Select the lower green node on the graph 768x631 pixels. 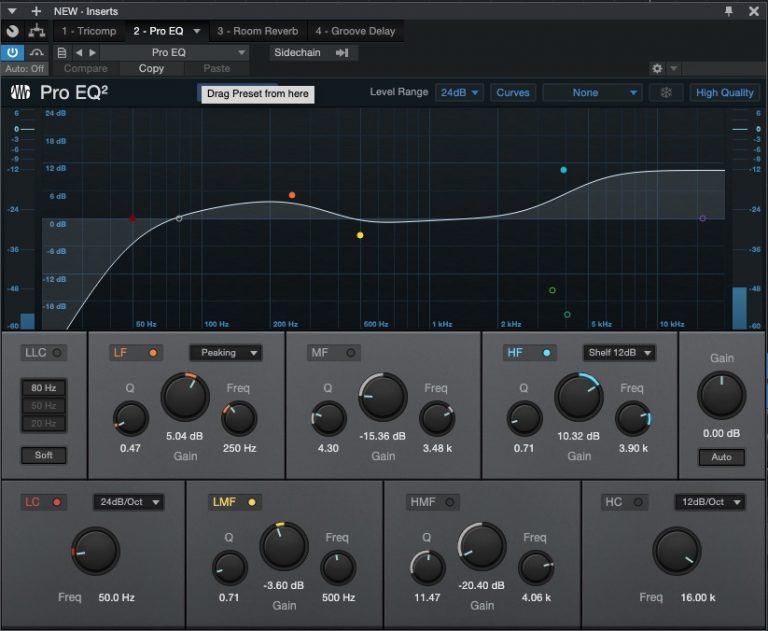(x=567, y=315)
